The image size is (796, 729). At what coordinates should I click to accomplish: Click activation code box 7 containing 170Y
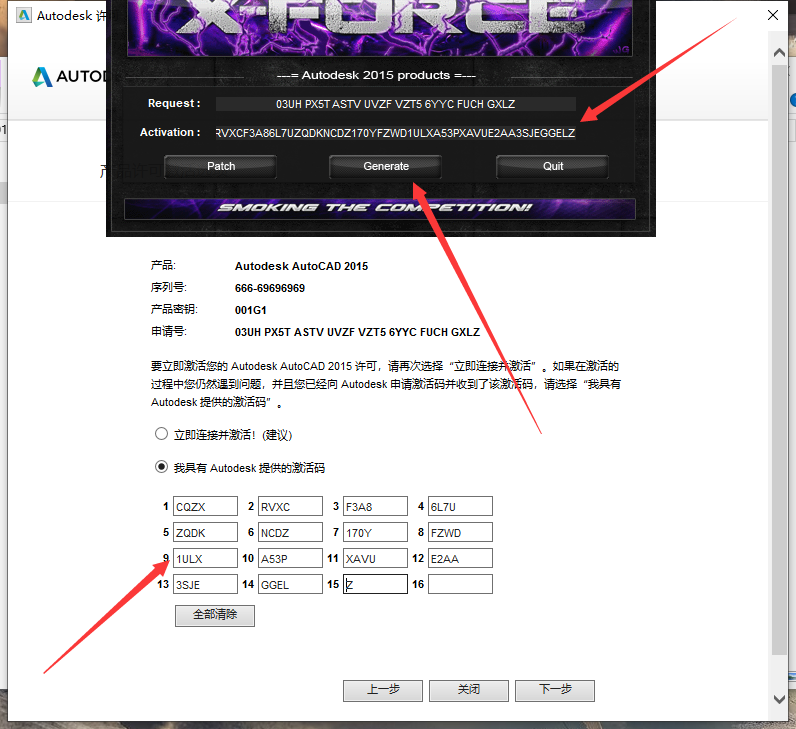tap(375, 532)
